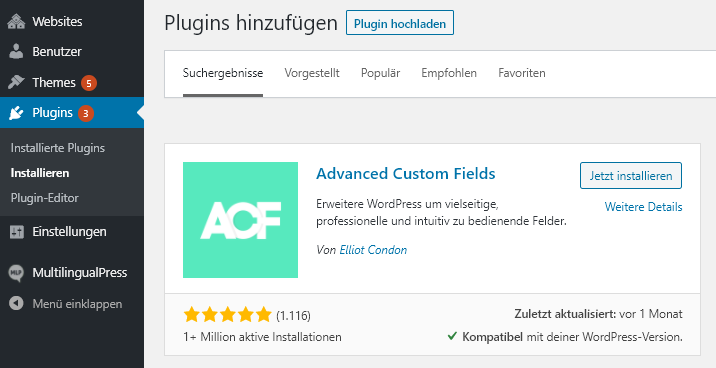This screenshot has height=368, width=716.
Task: Select the Installieren submenu item
Action: tap(40, 173)
